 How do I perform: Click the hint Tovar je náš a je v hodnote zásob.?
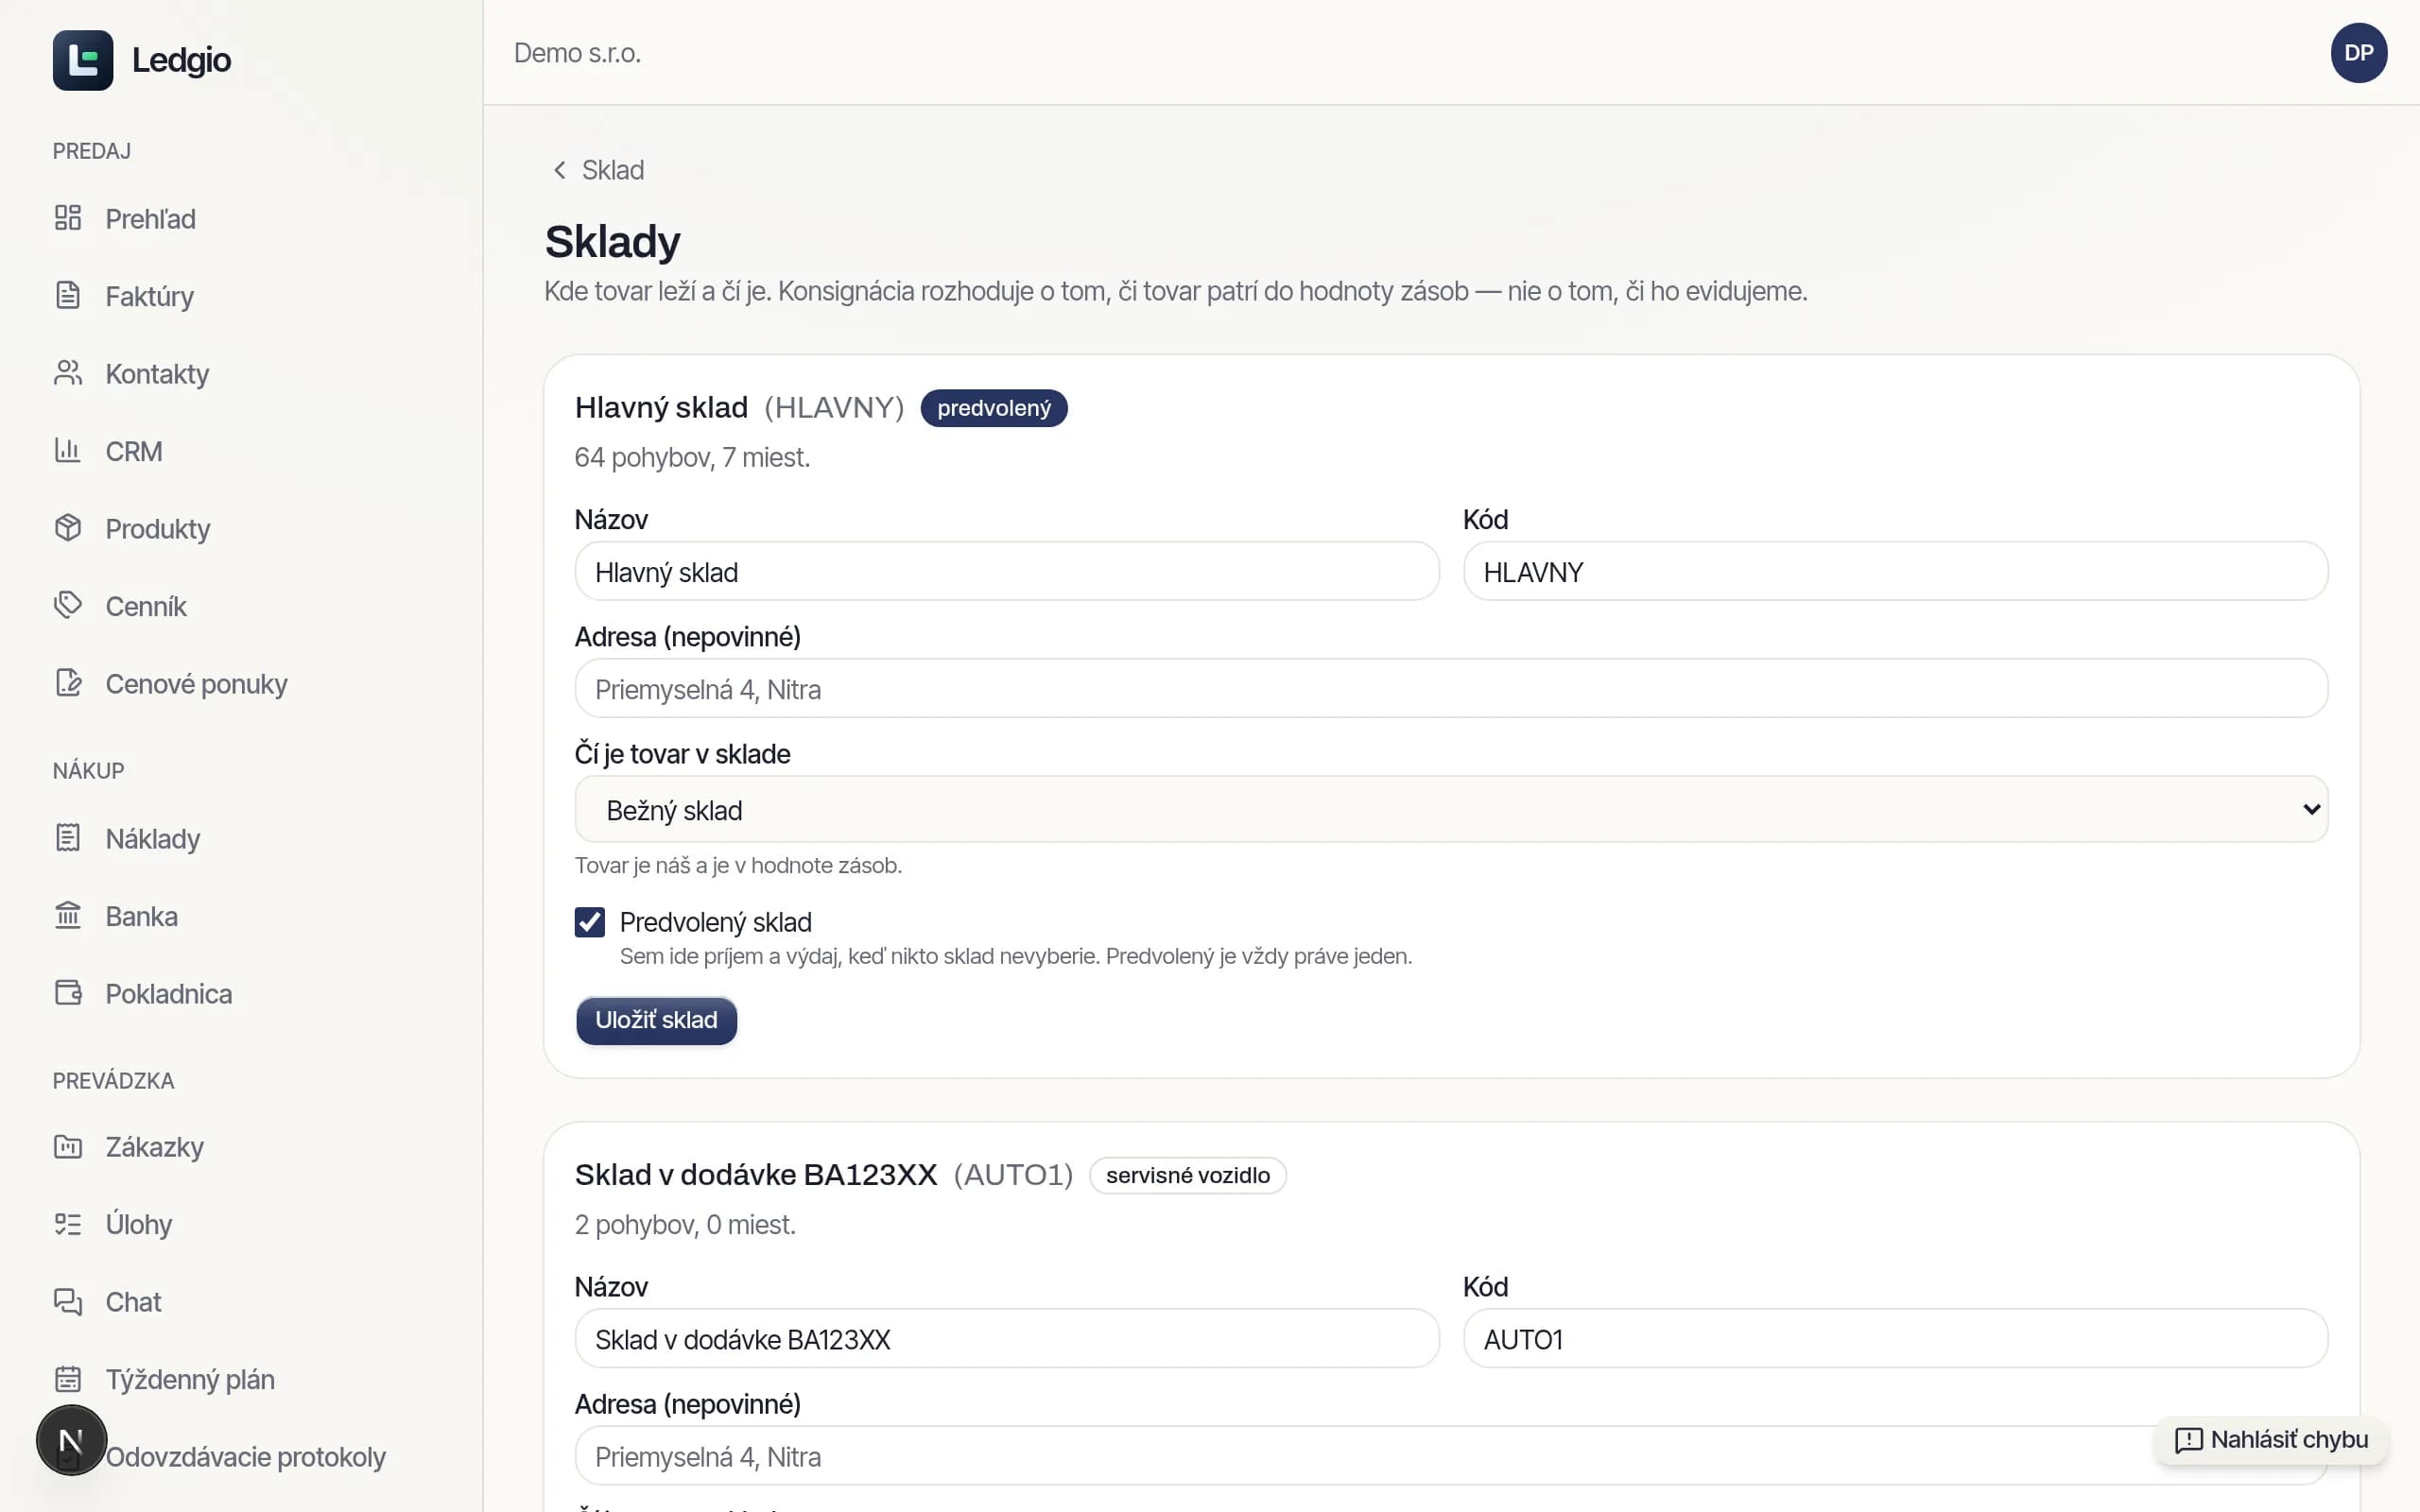tap(738, 865)
